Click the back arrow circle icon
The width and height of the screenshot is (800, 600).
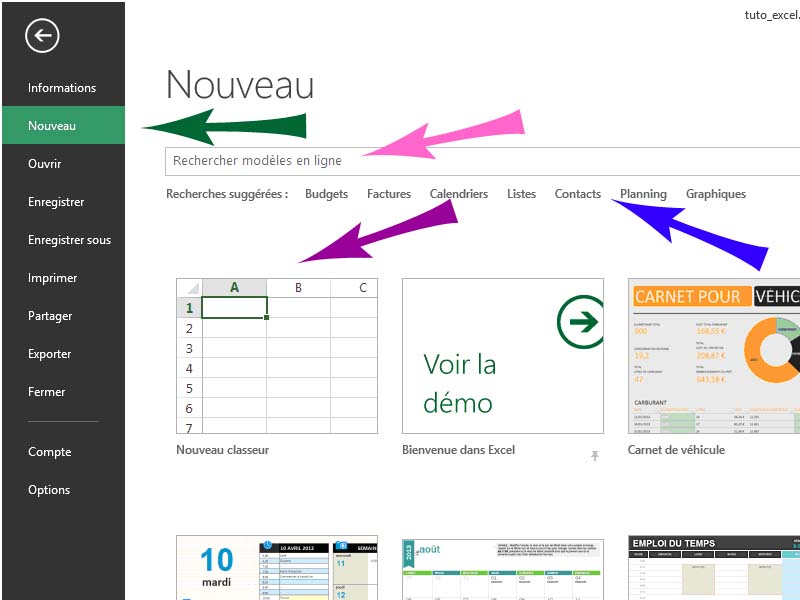click(x=42, y=36)
